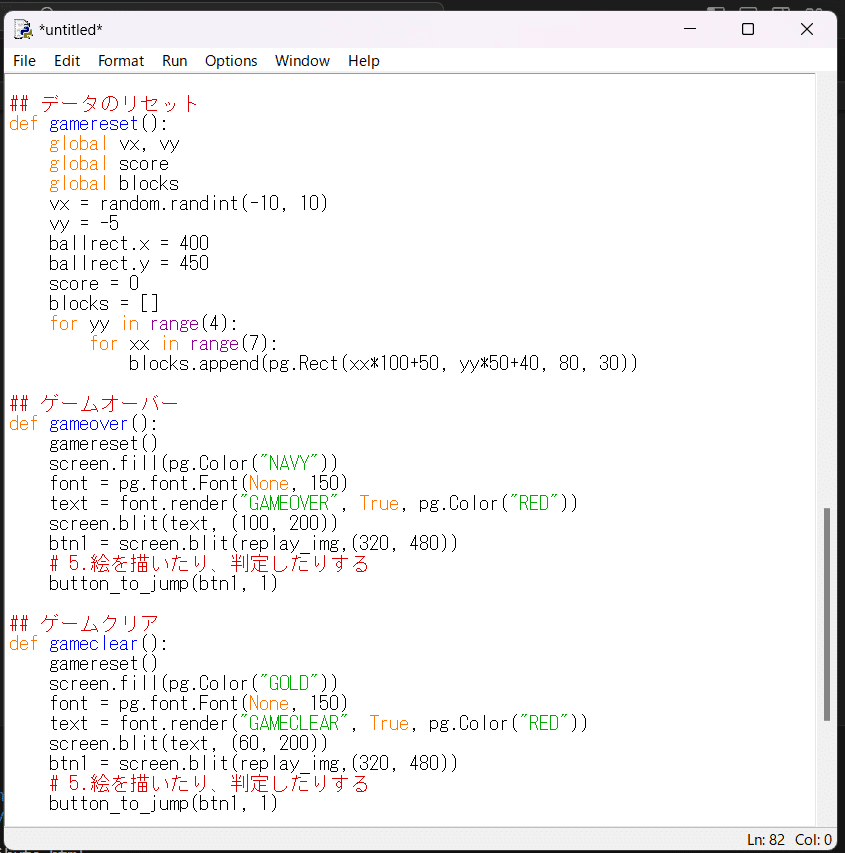Click the line 'def gameover():'
The image size is (845, 853).
coord(83,424)
